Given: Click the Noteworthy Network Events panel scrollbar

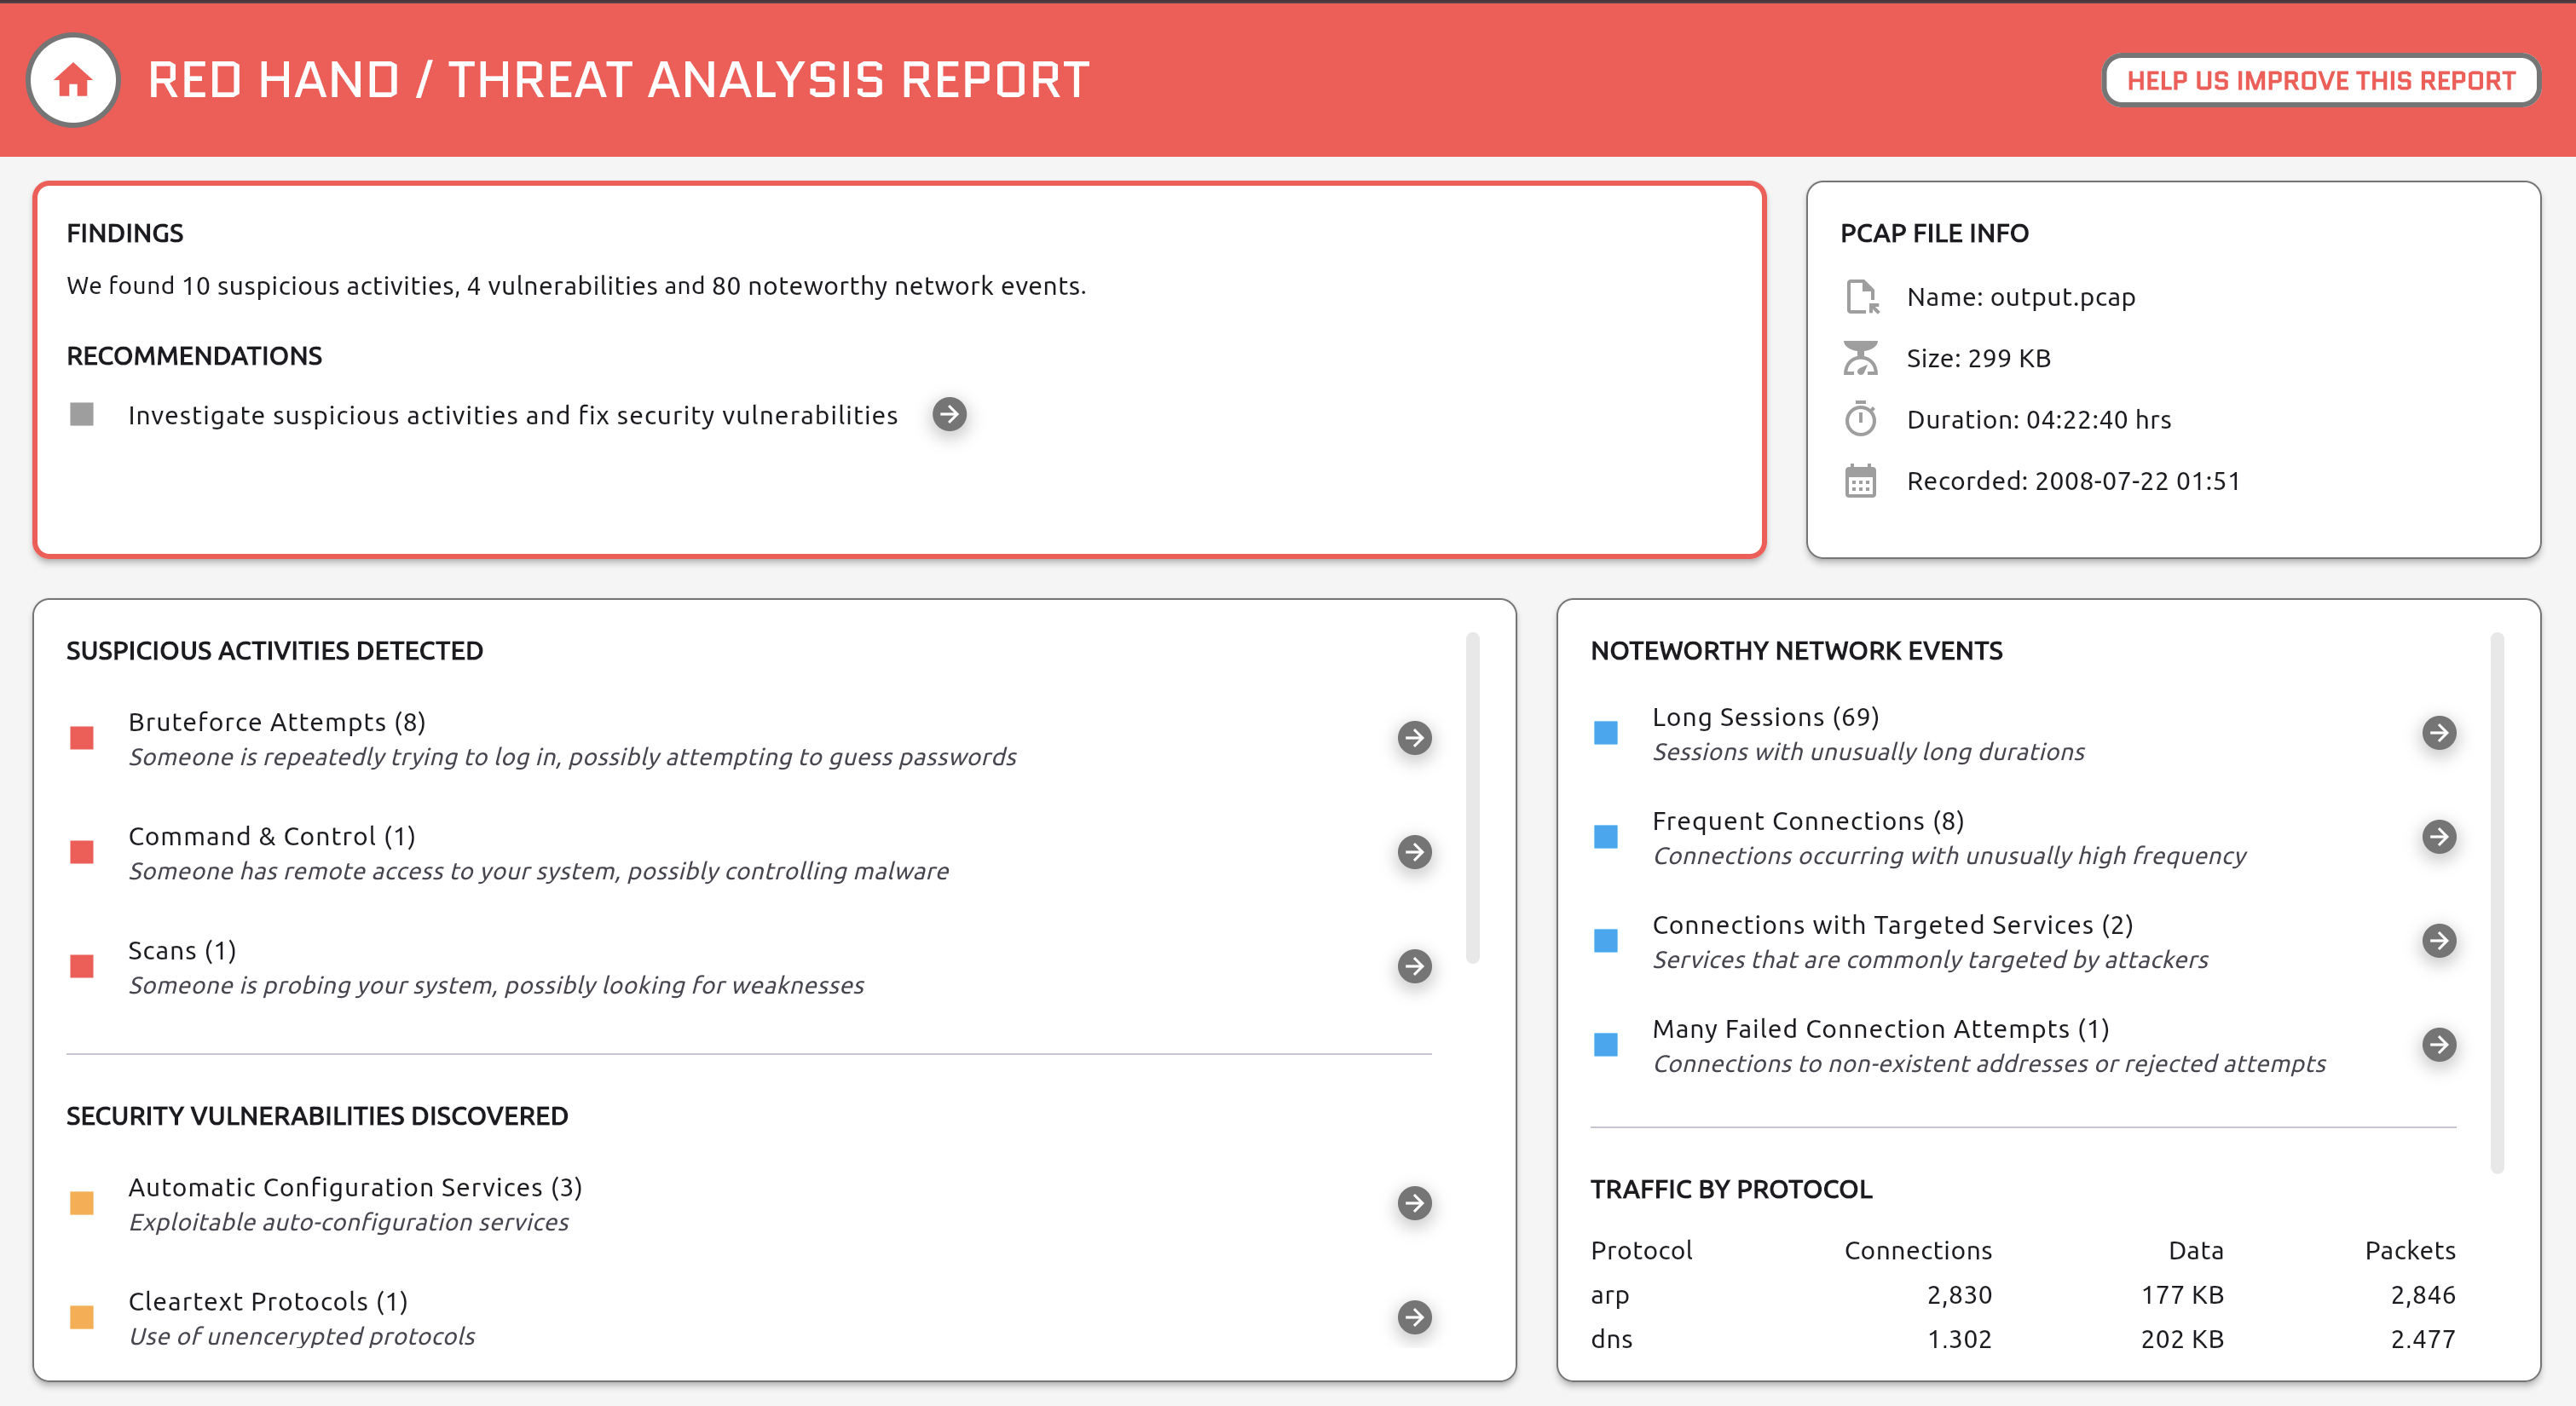Looking at the screenshot, I should (x=2497, y=902).
